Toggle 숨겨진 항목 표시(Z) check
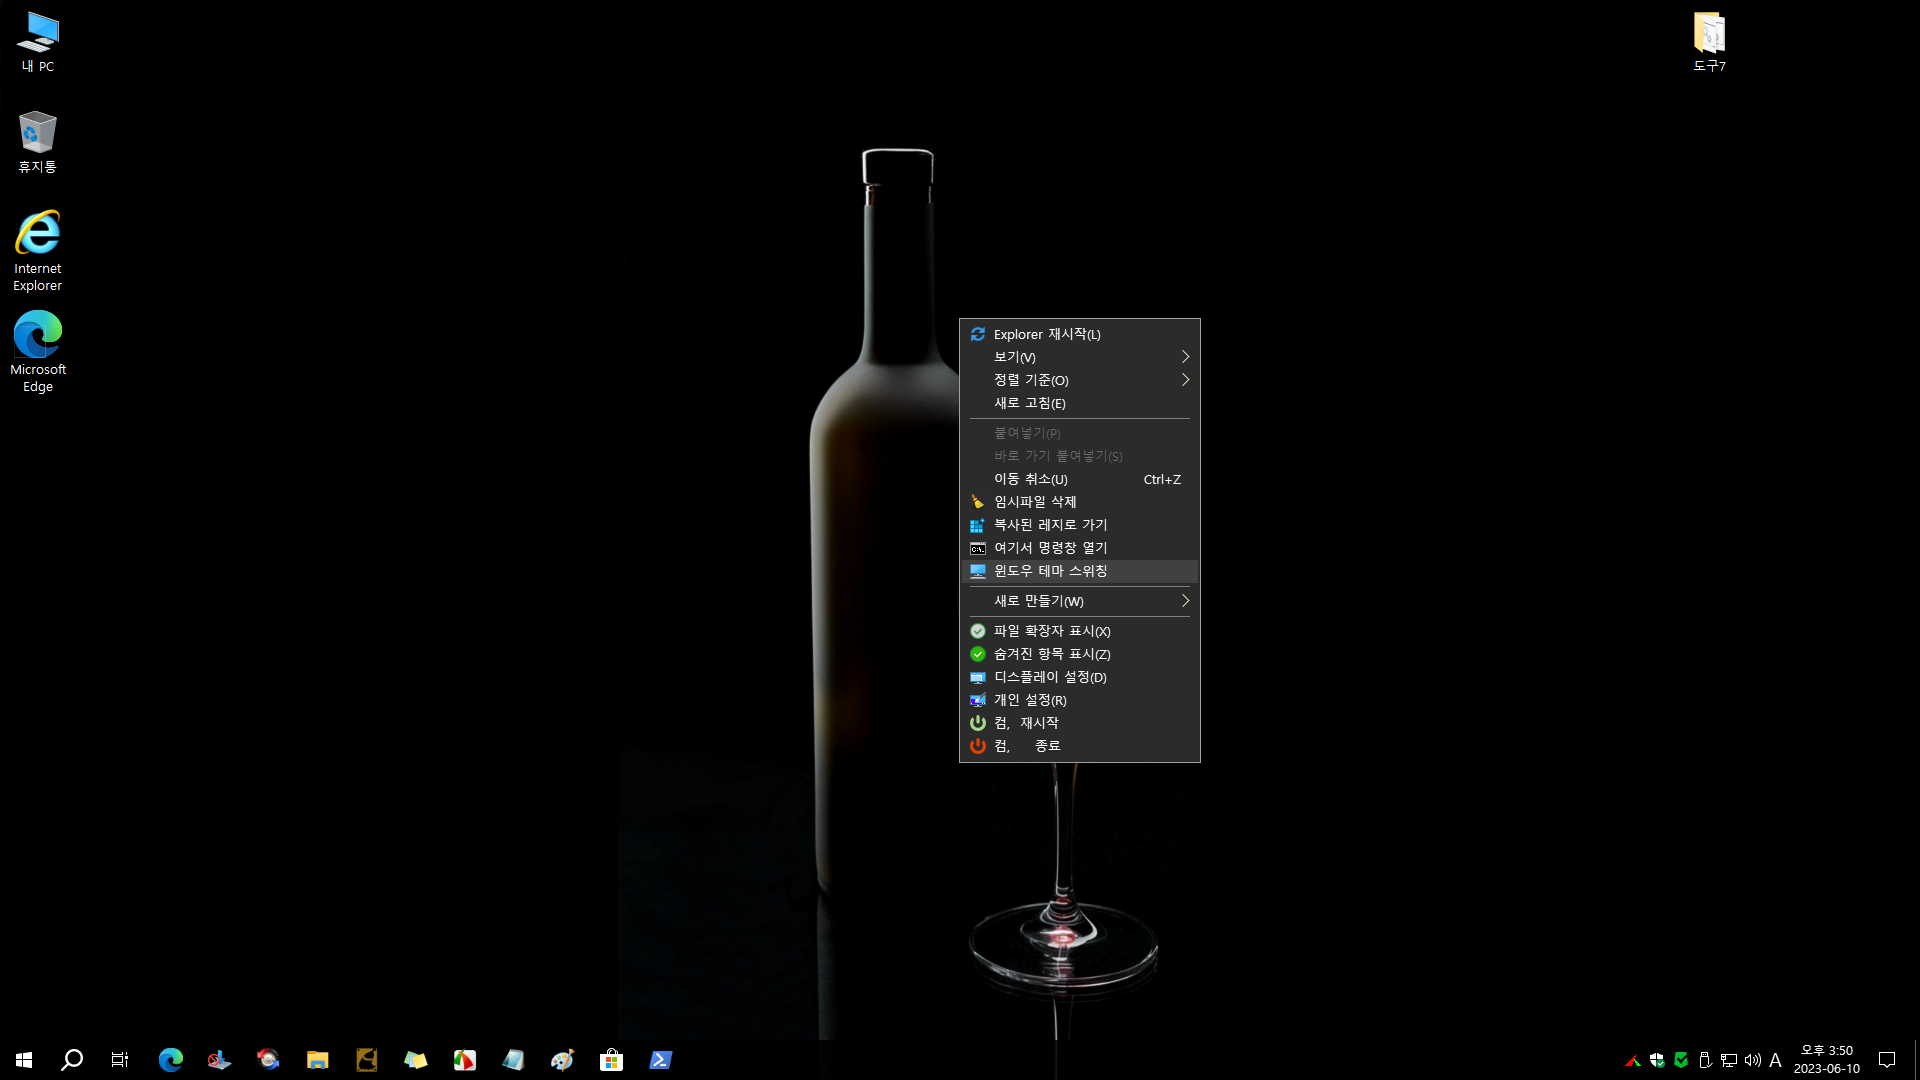 point(978,654)
